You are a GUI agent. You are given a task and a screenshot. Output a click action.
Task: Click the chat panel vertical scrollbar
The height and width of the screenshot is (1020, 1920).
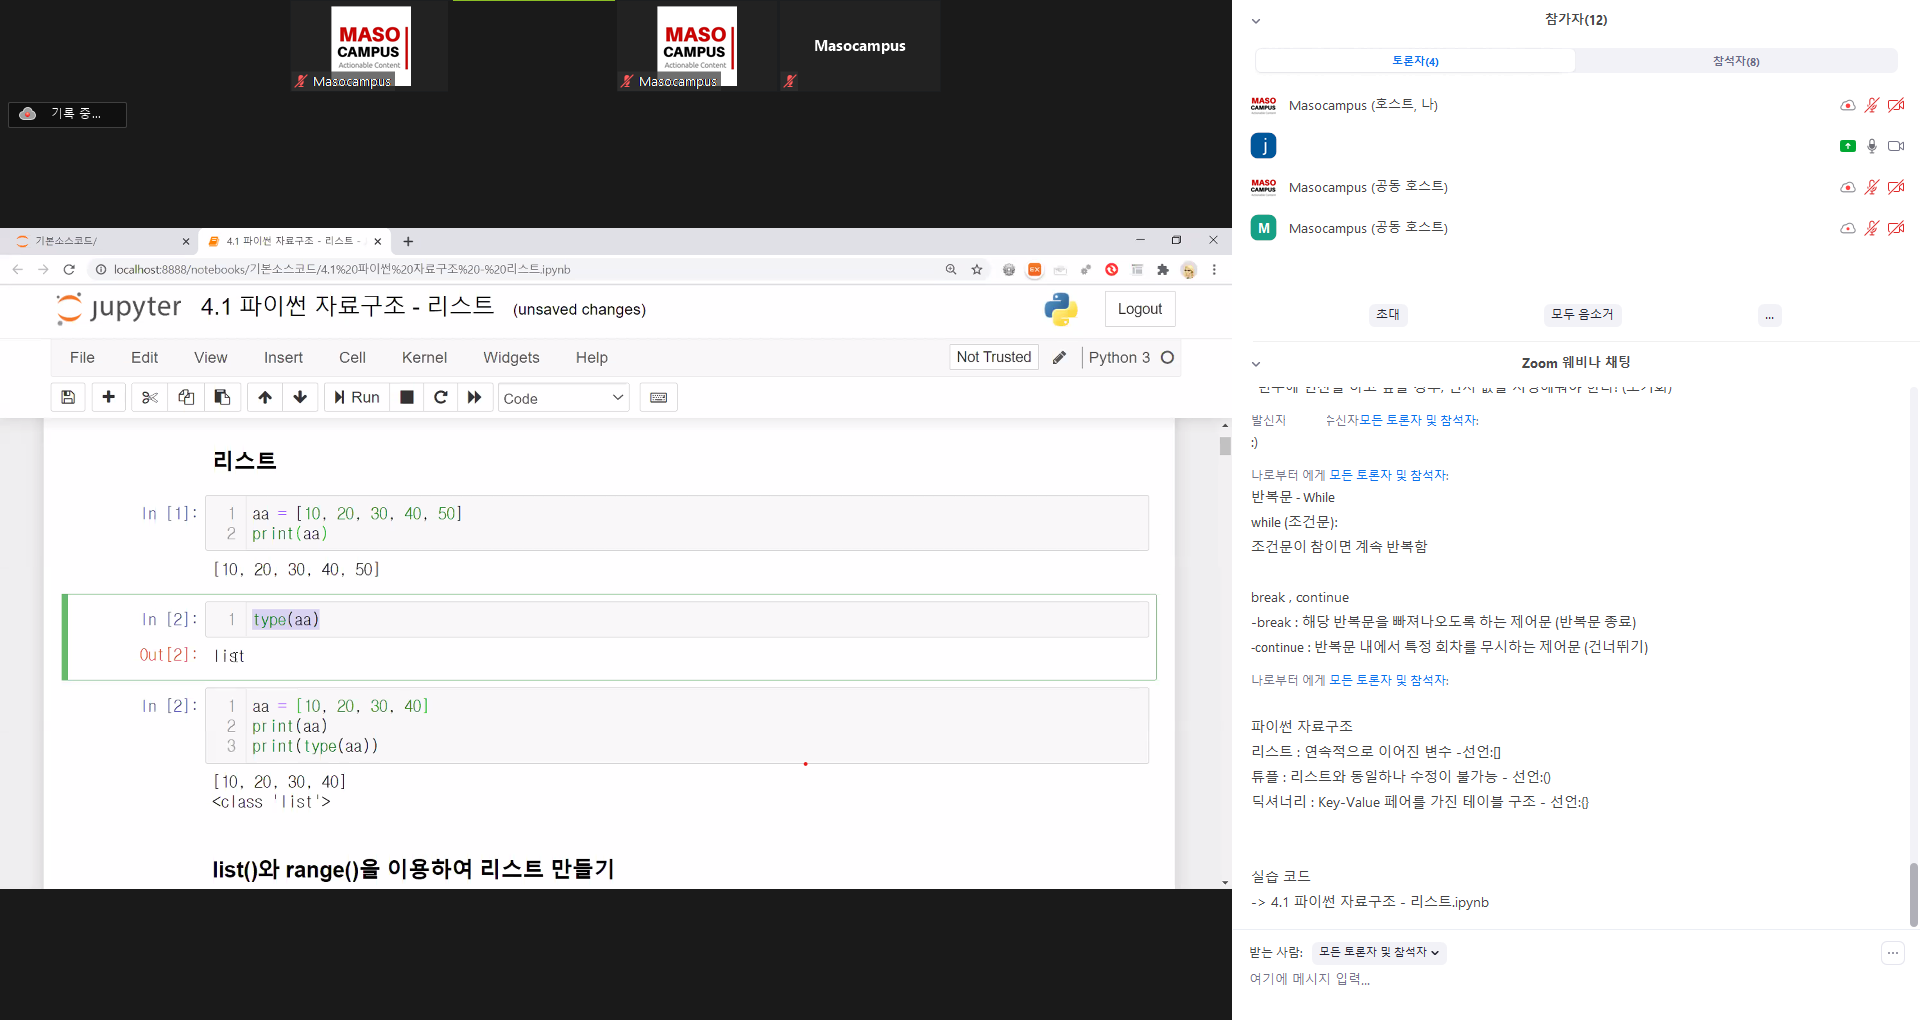pyautogui.click(x=1913, y=894)
